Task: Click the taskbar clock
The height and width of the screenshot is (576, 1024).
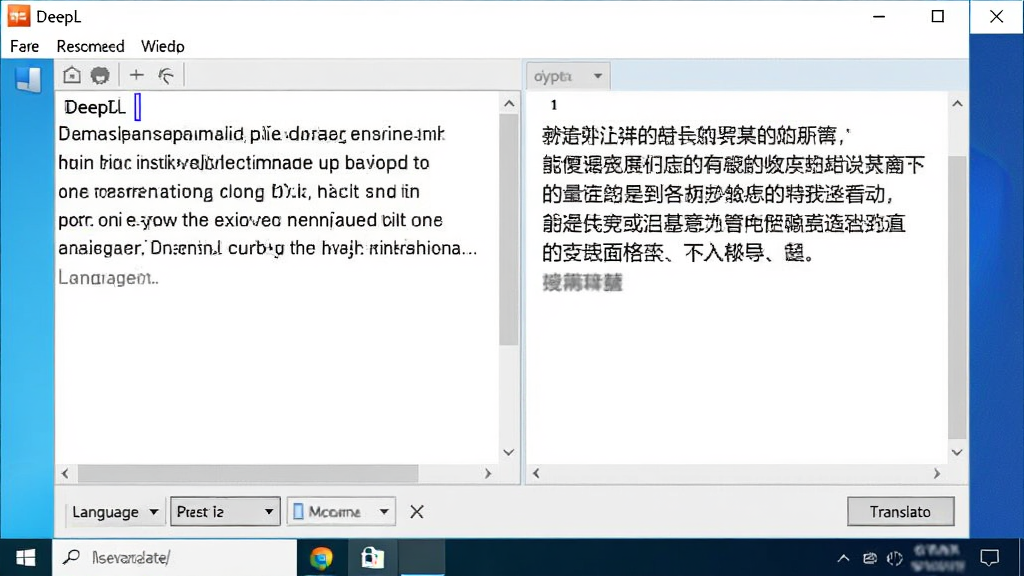Action: point(937,558)
